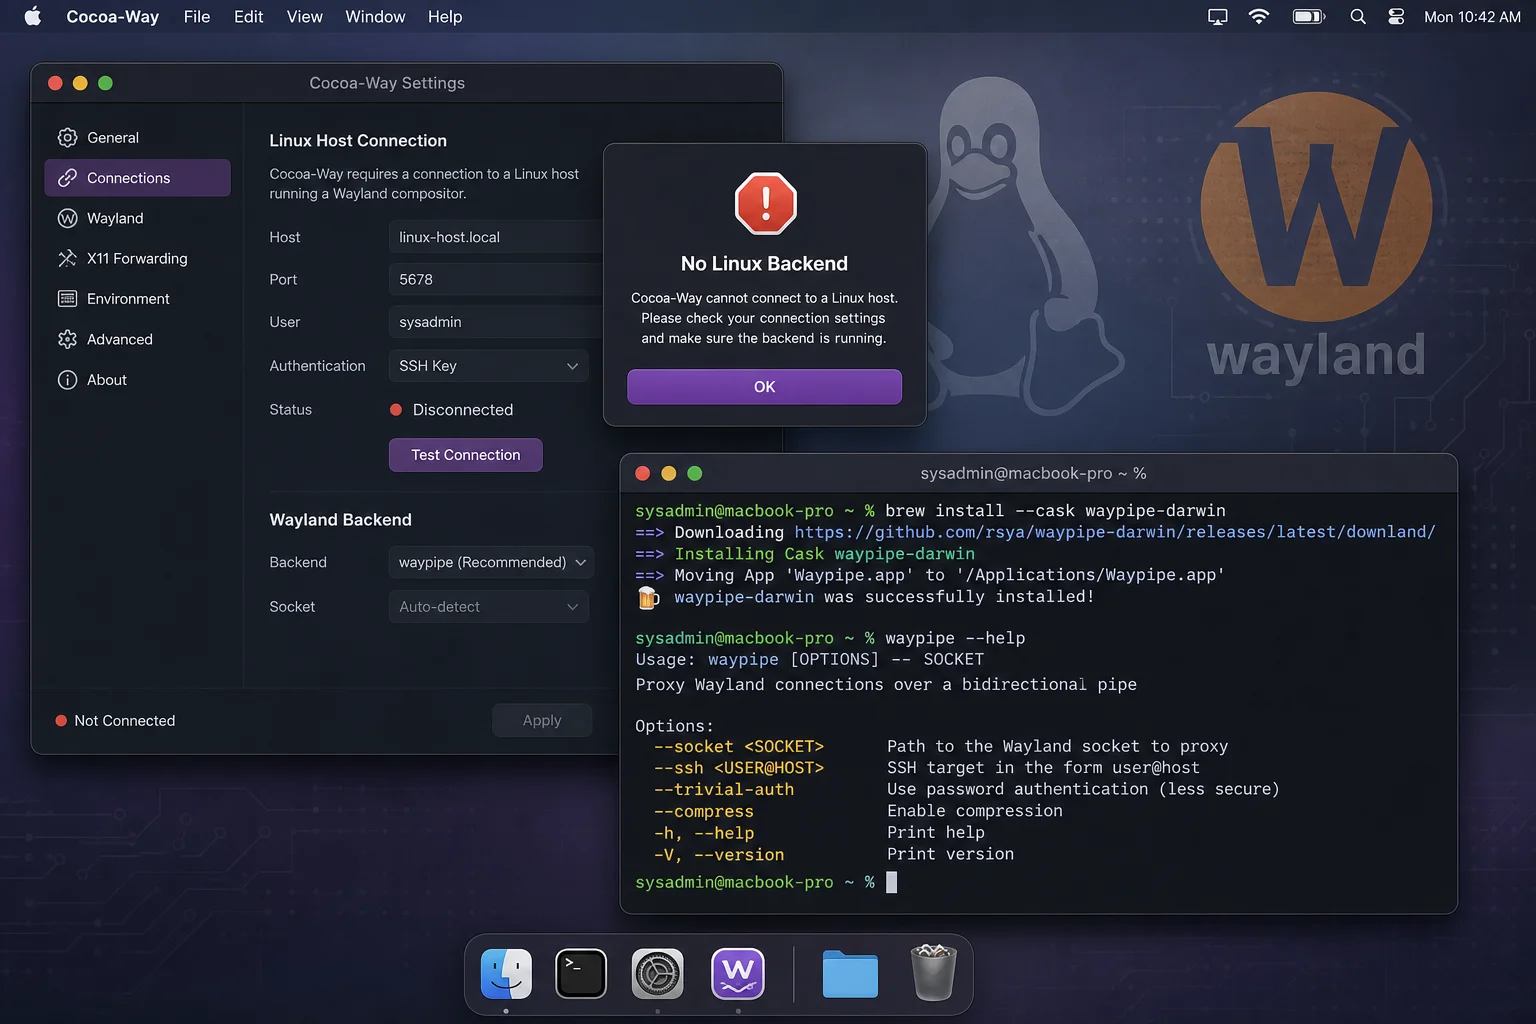Open the Advanced gear icon in sidebar
This screenshot has height=1024, width=1536.
[67, 339]
